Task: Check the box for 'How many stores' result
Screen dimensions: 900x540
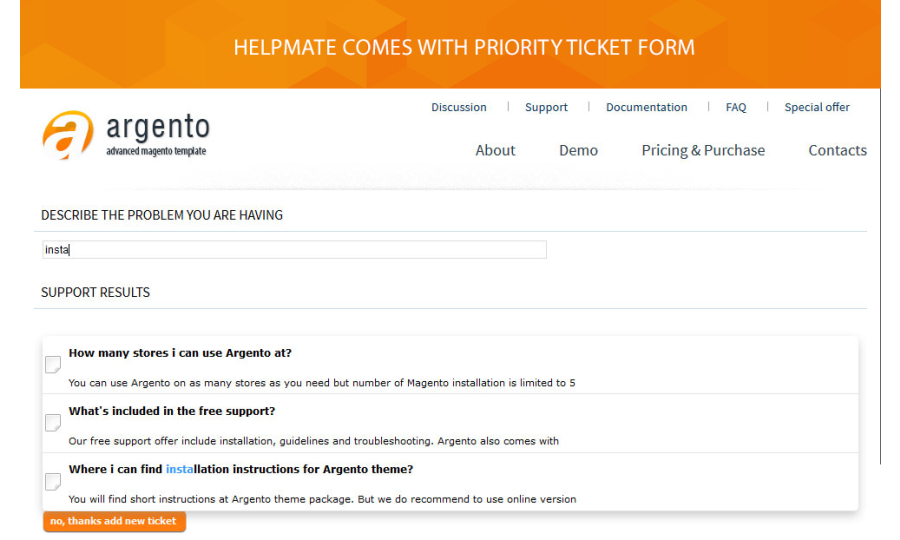Action: click(53, 365)
